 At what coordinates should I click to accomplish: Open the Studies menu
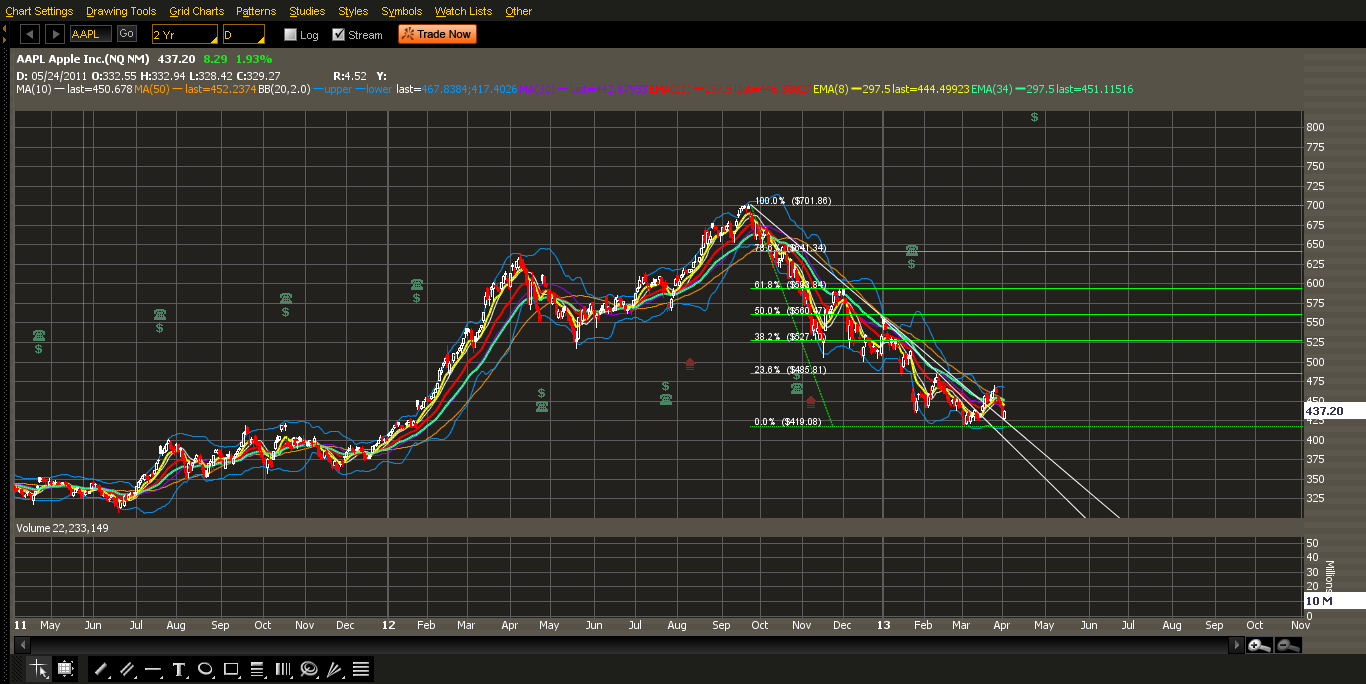coord(307,11)
